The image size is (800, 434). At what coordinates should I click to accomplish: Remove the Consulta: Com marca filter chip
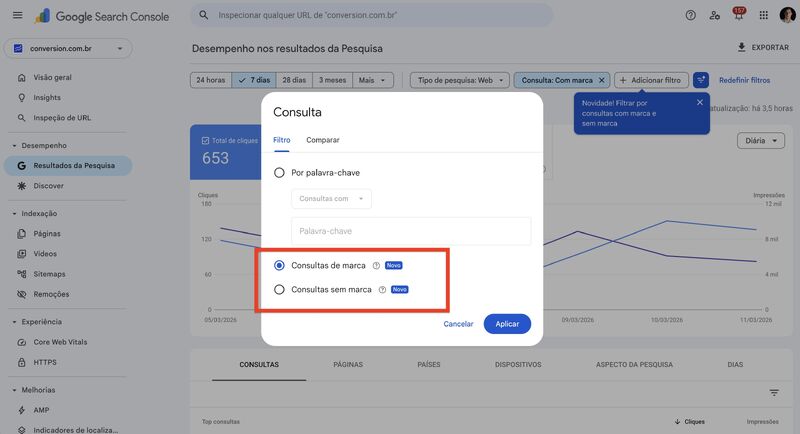601,80
